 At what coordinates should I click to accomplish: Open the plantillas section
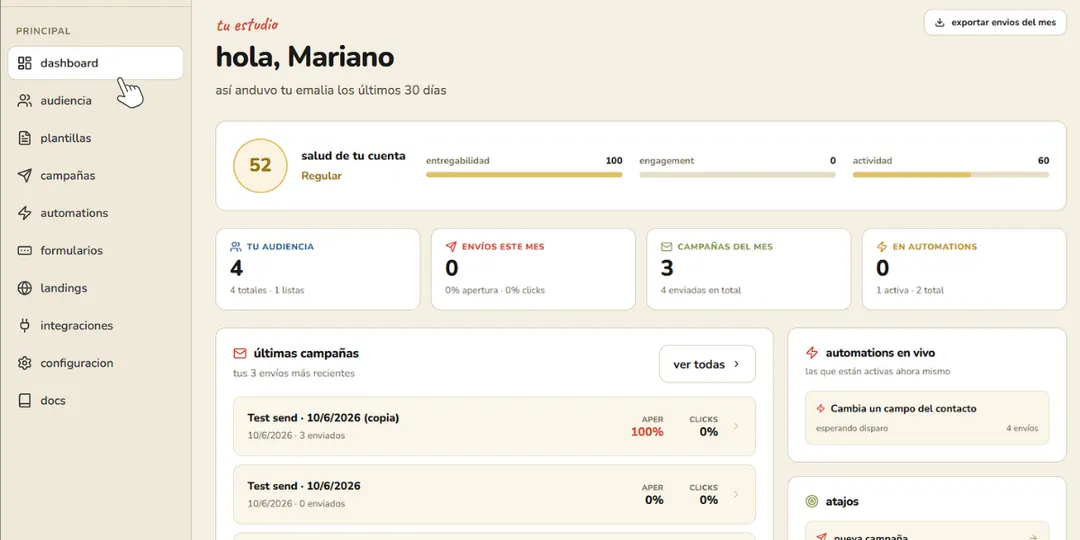click(x=96, y=138)
